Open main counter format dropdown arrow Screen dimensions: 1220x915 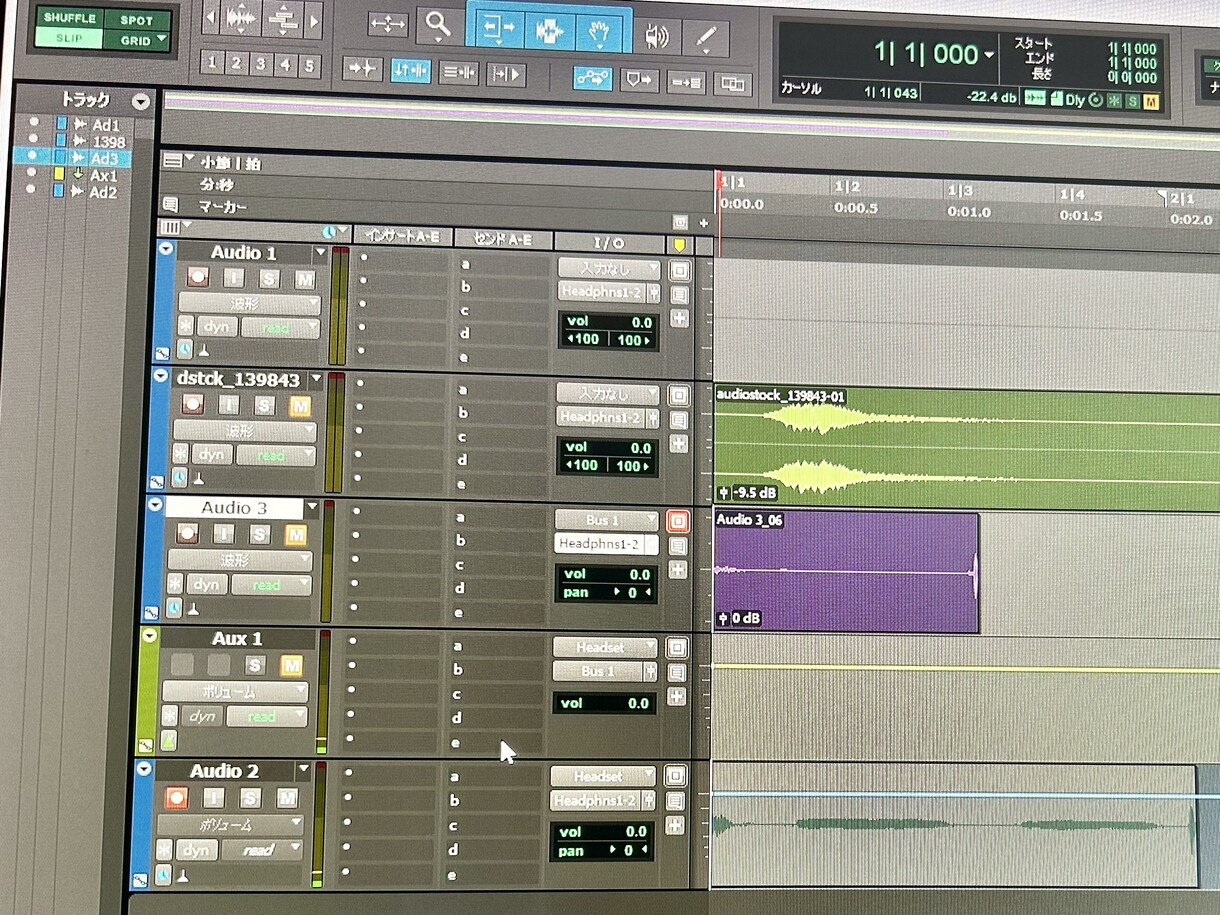[x=989, y=53]
